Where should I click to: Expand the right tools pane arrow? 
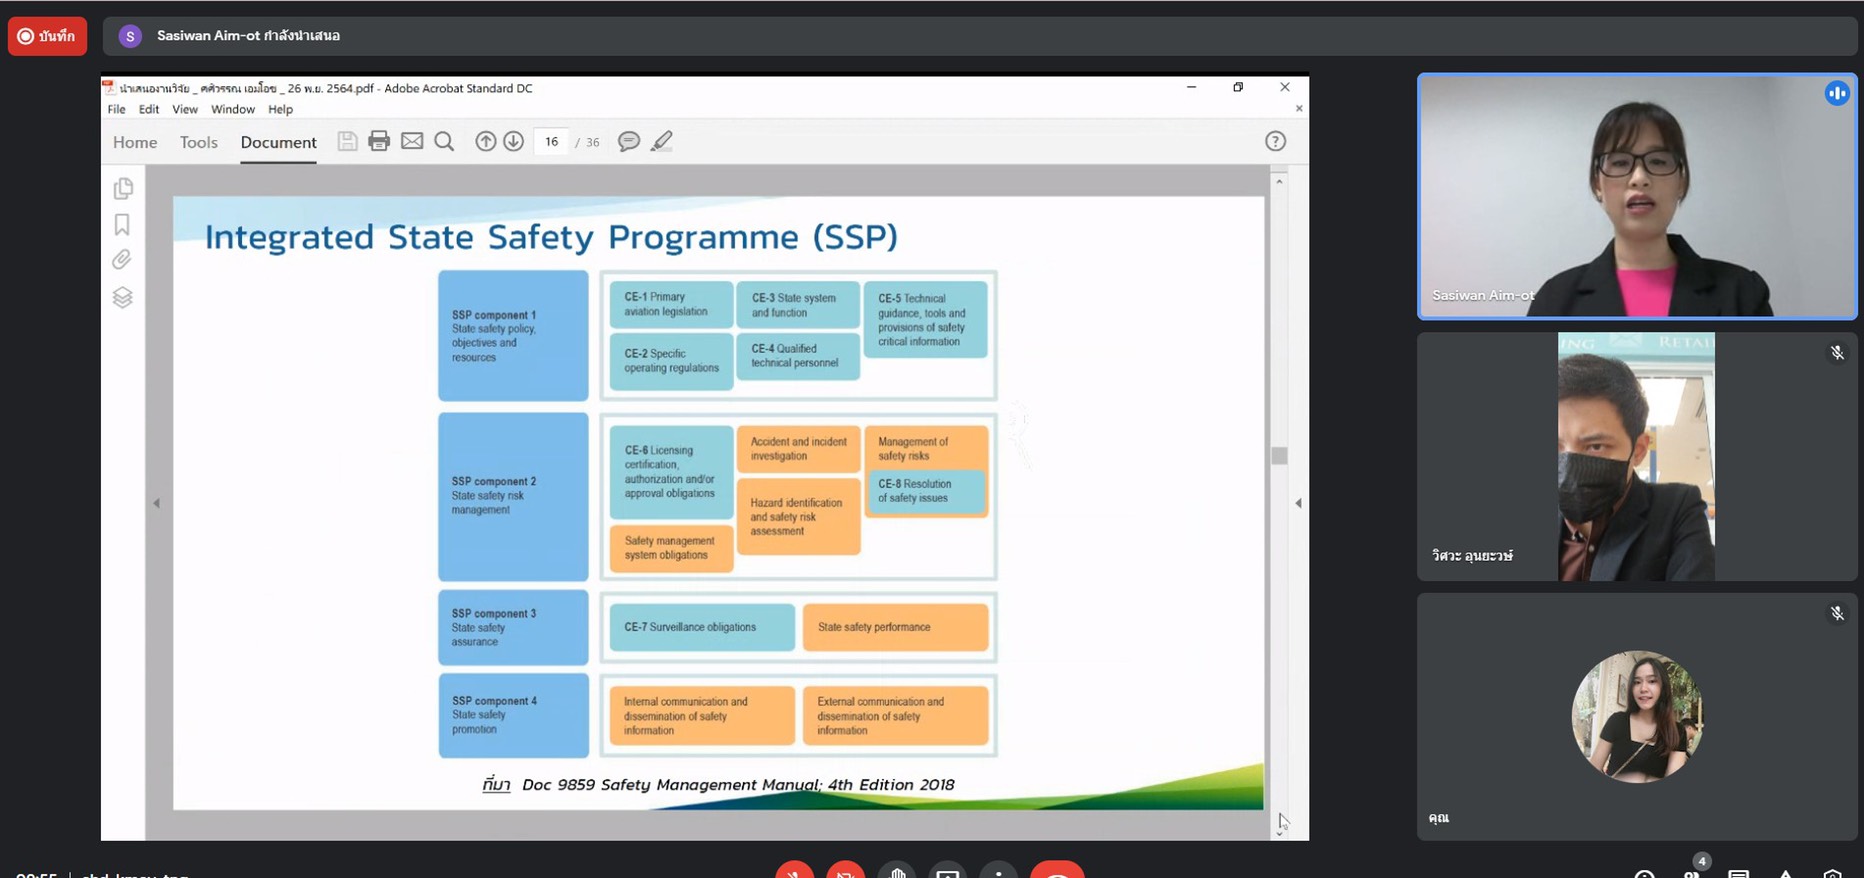coord(1298,503)
